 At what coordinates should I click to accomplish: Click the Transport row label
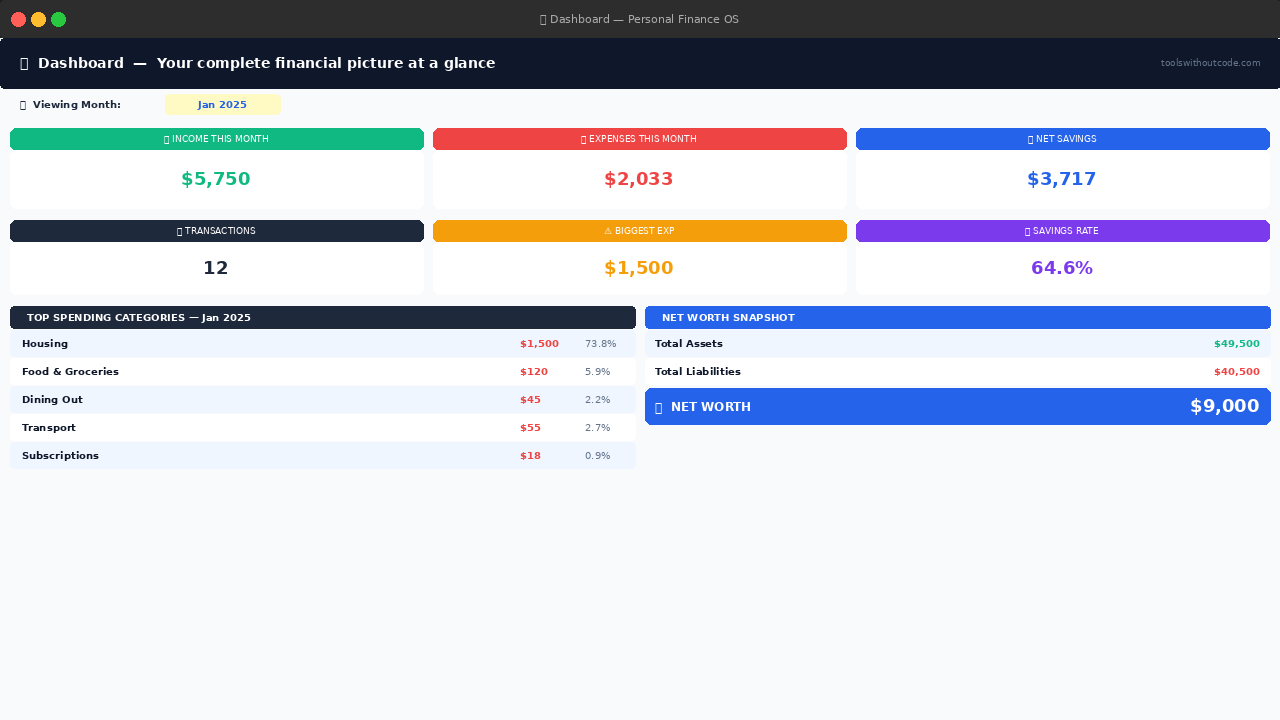point(49,428)
